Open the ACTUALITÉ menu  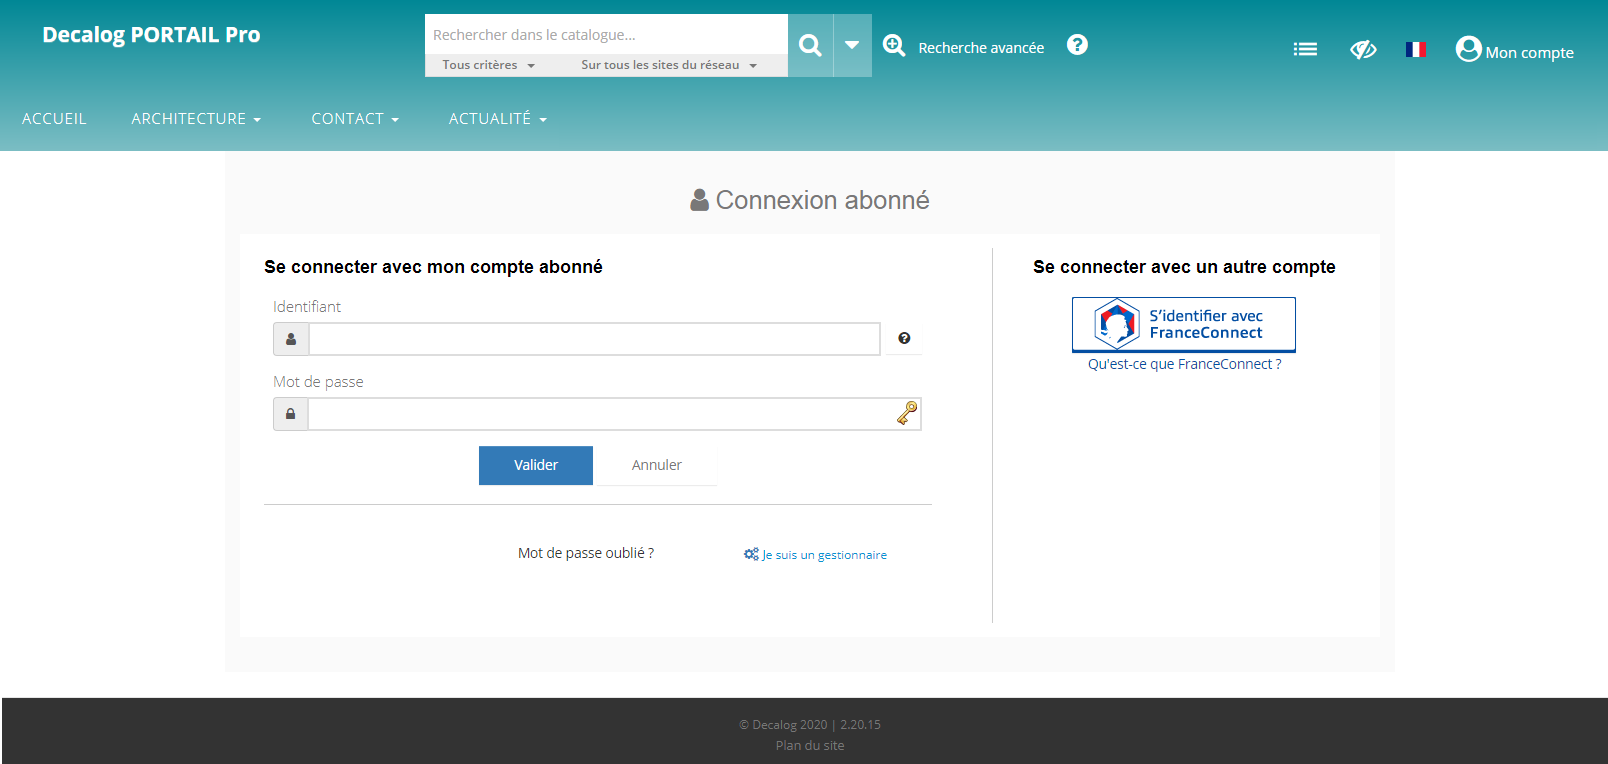click(497, 119)
